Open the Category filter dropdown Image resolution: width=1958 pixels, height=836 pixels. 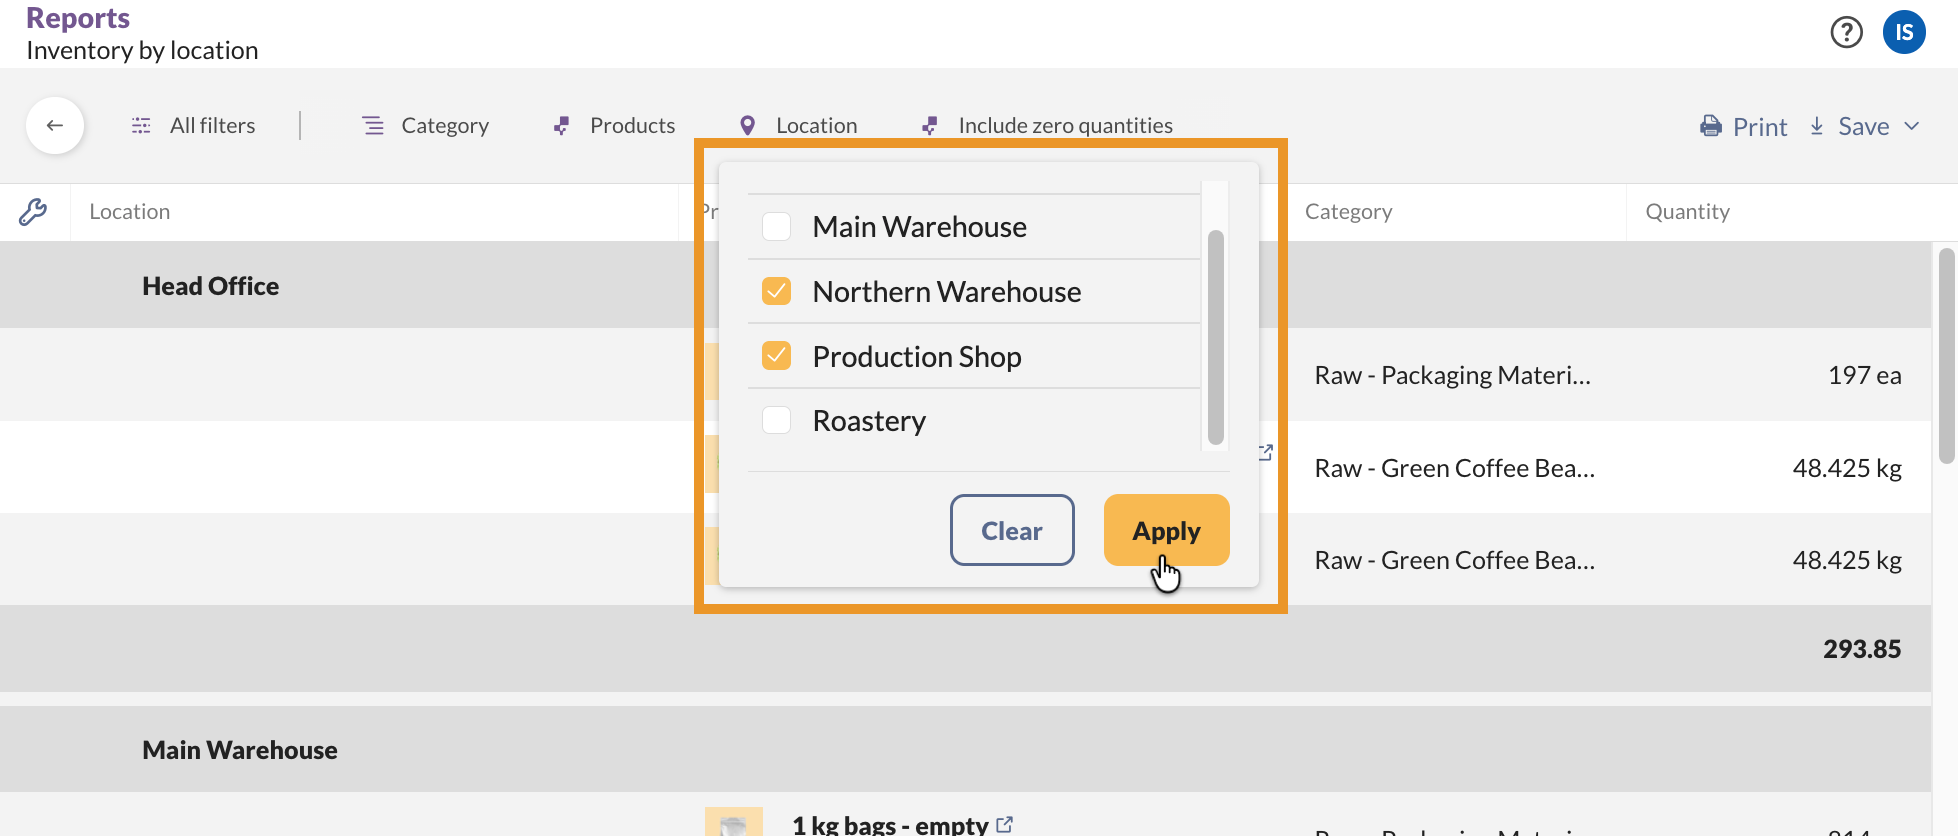point(426,126)
